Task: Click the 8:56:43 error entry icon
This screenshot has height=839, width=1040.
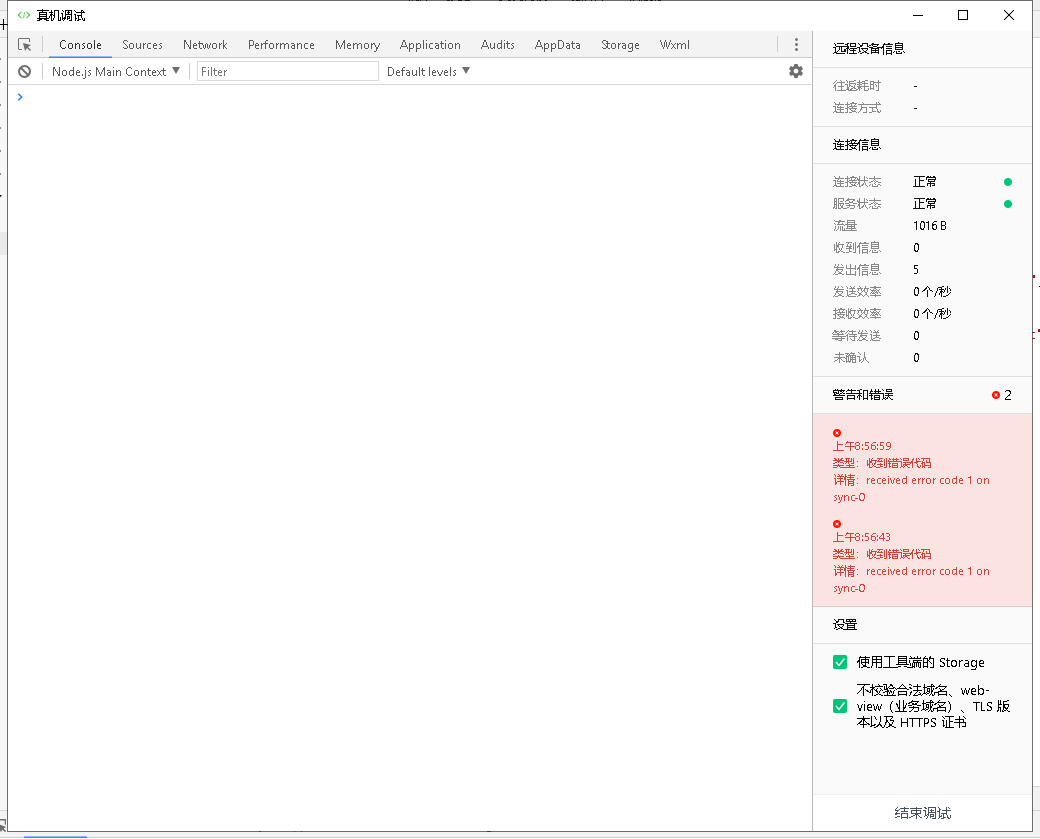Action: pyautogui.click(x=837, y=524)
